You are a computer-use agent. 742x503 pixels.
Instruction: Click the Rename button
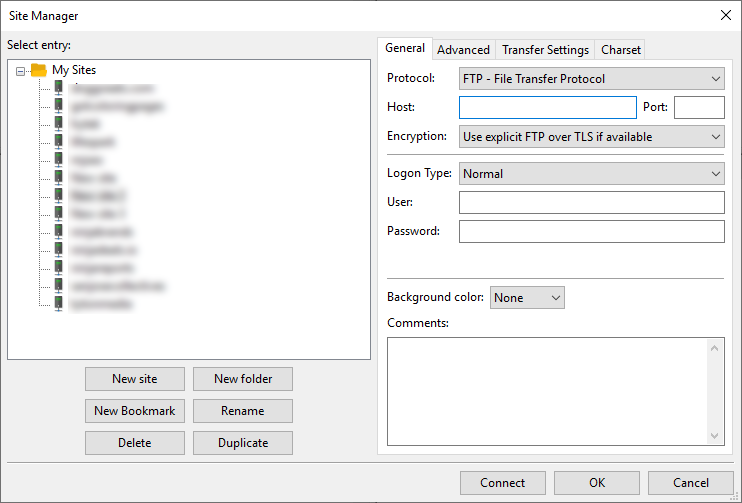(x=243, y=411)
